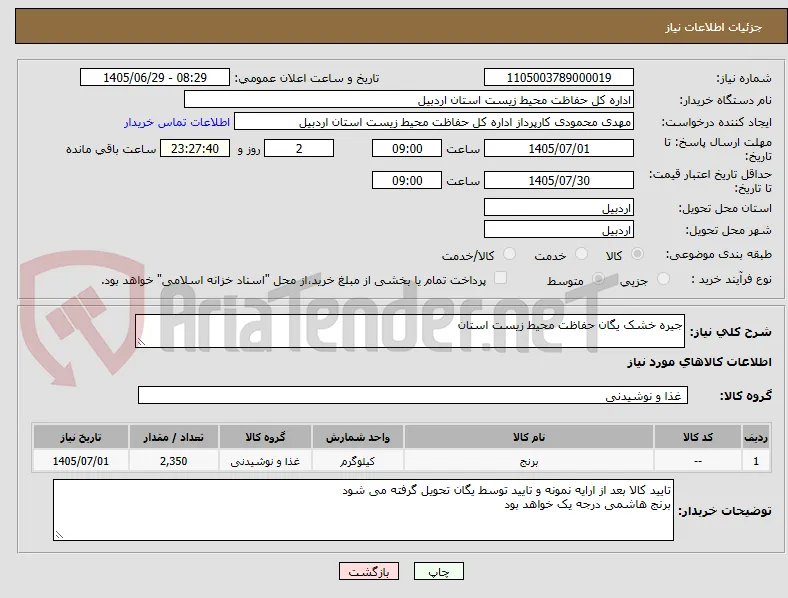Select the جزیی purchase type radio
This screenshot has height=598, width=788.
click(663, 278)
